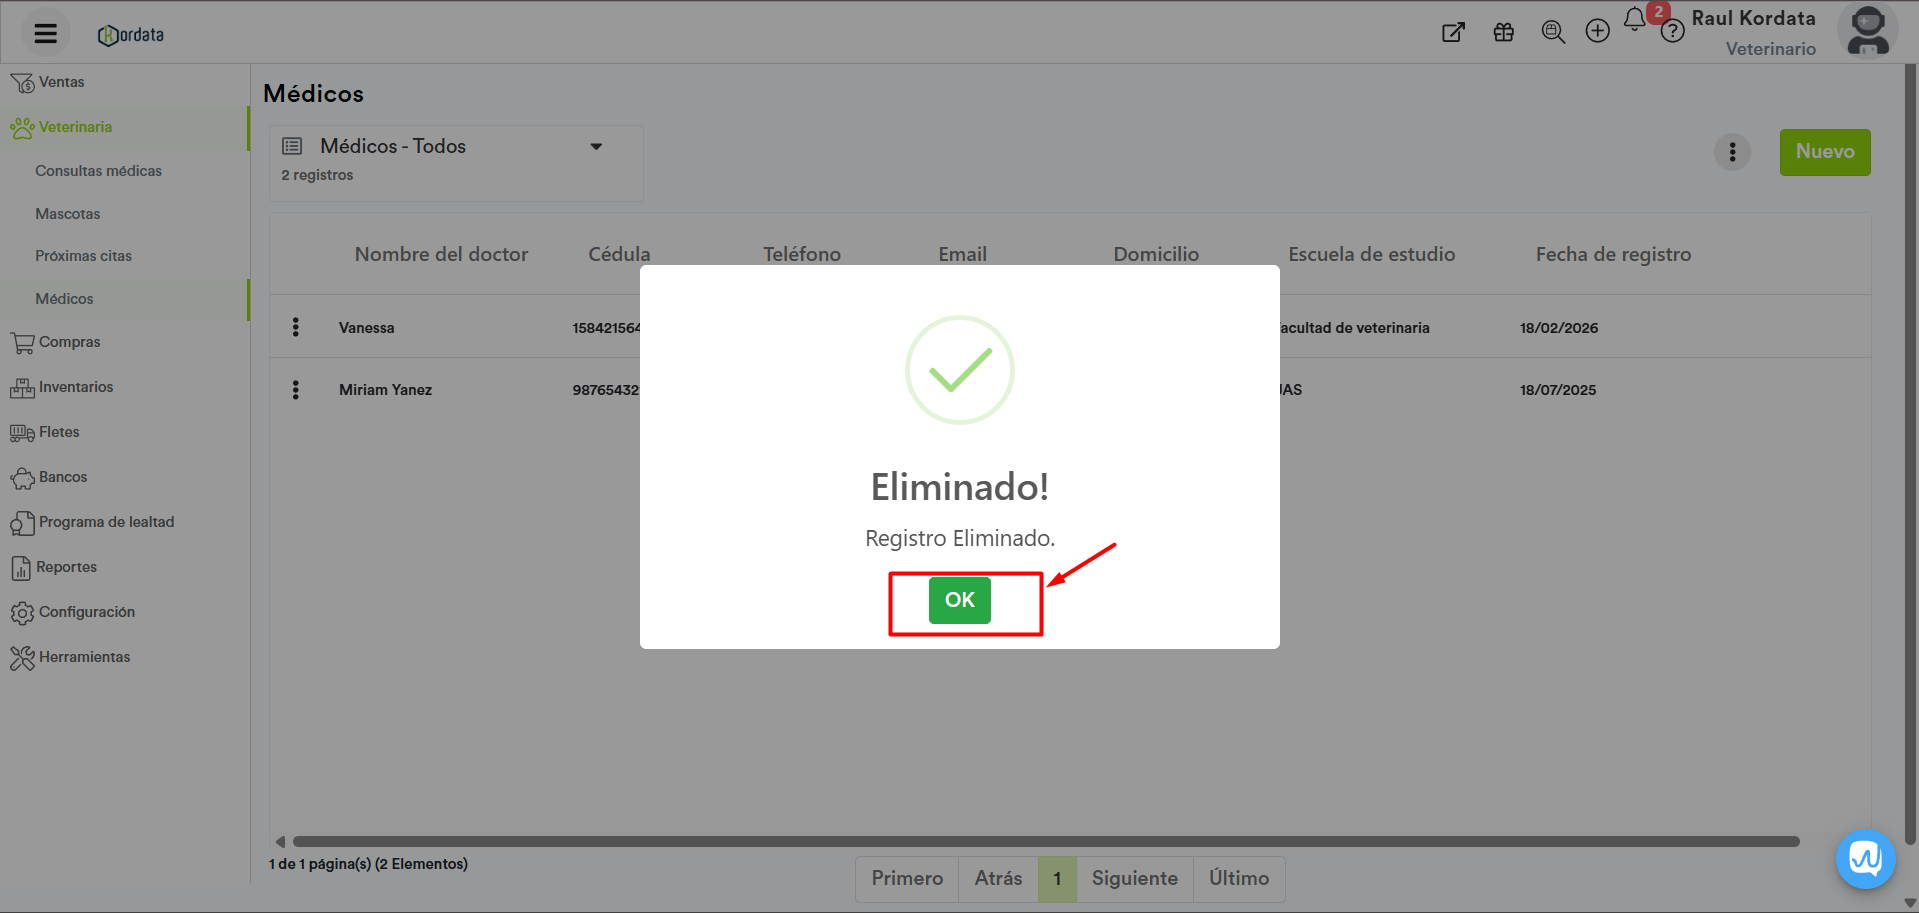
Task: Click the plus circle add icon
Action: (x=1597, y=32)
